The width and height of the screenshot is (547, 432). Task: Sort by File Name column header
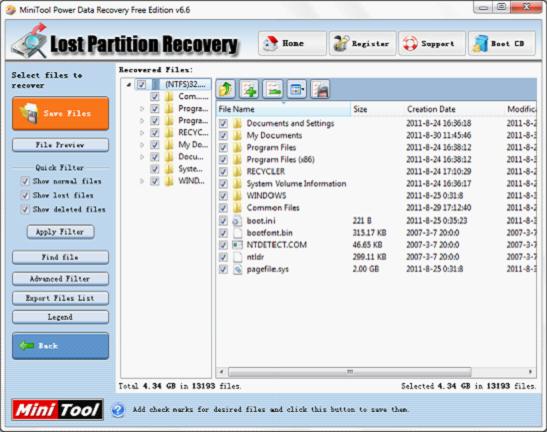point(283,109)
